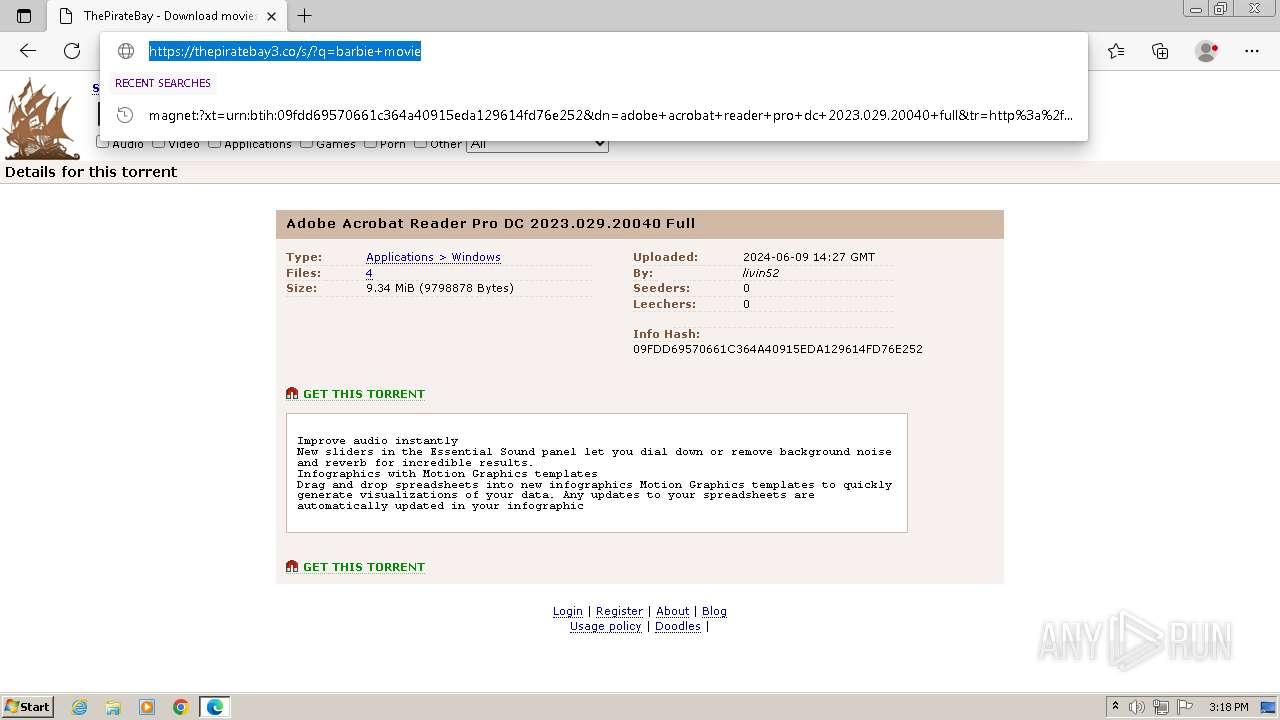Image resolution: width=1280 pixels, height=720 pixels.
Task: Open the Usage policy link
Action: click(605, 626)
